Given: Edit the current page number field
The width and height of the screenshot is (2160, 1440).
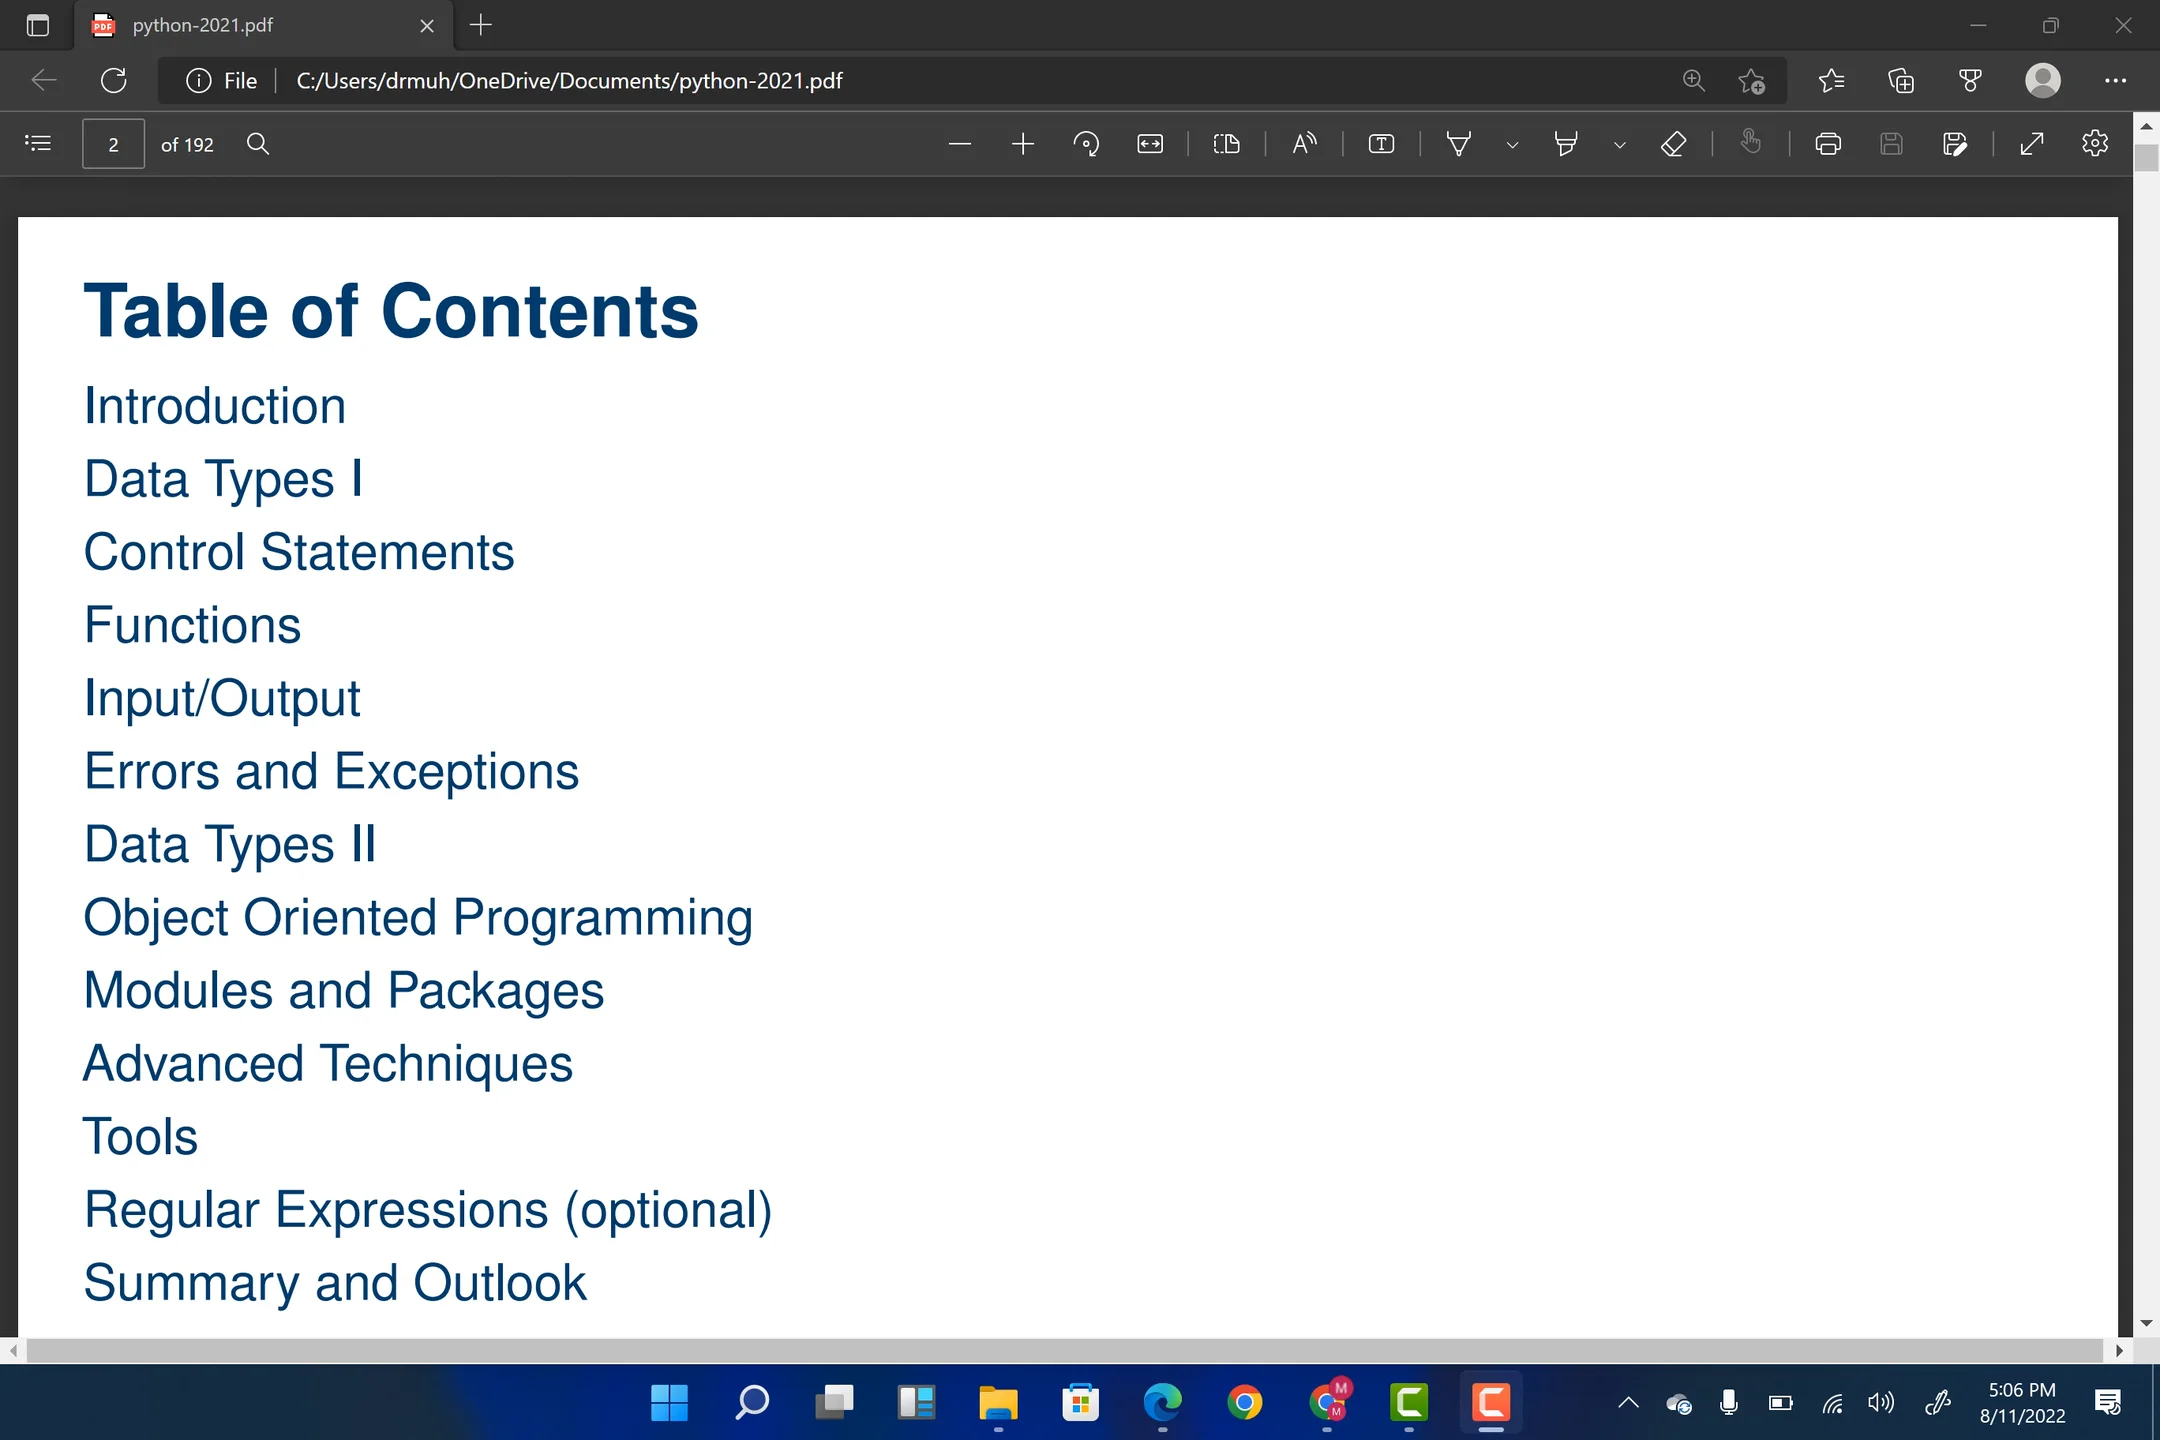Looking at the screenshot, I should tap(113, 143).
